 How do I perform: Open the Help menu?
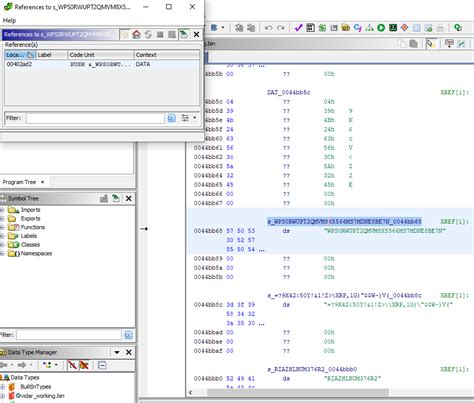point(9,20)
